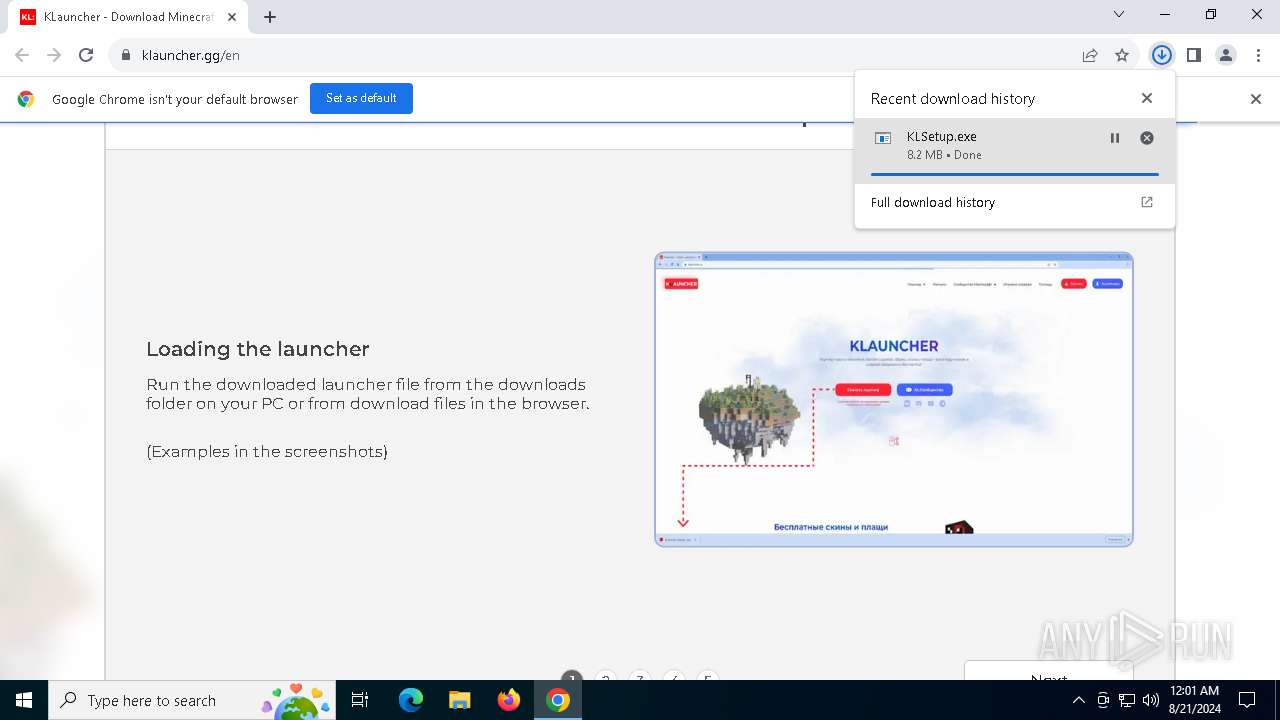Launch Microsoft Edge from the taskbar

coord(411,700)
